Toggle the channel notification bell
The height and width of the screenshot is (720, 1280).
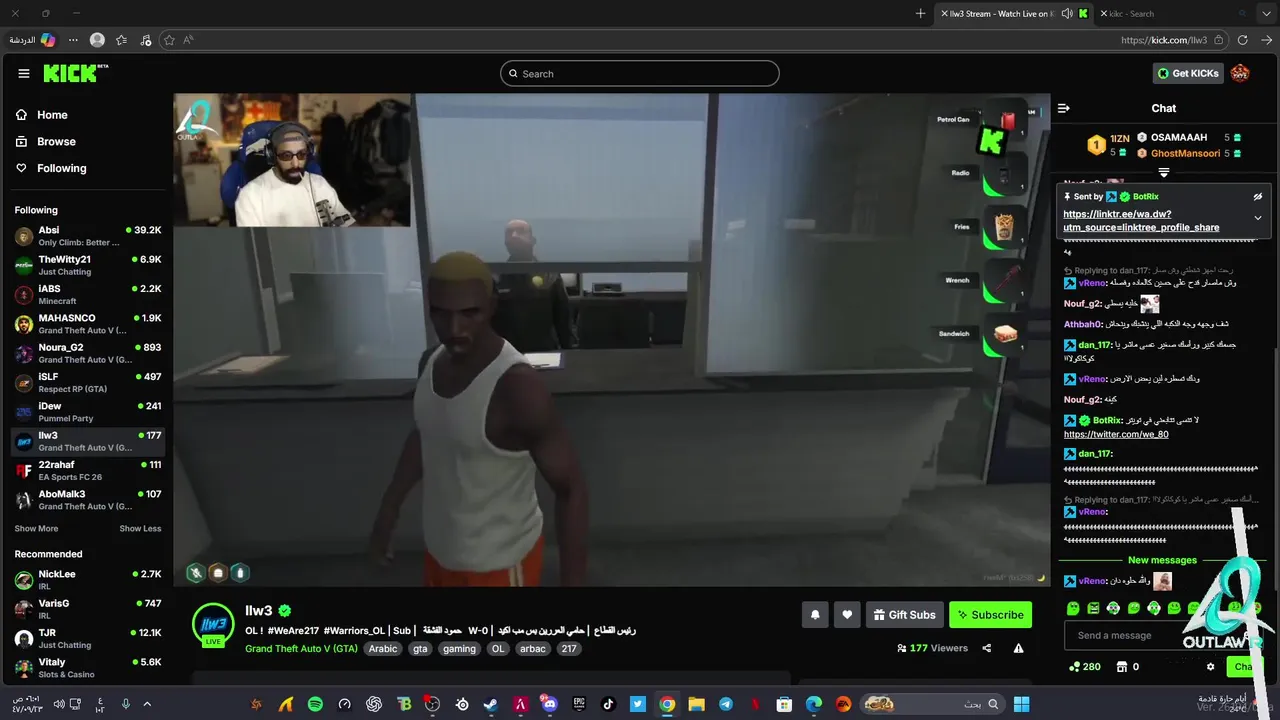(x=815, y=615)
